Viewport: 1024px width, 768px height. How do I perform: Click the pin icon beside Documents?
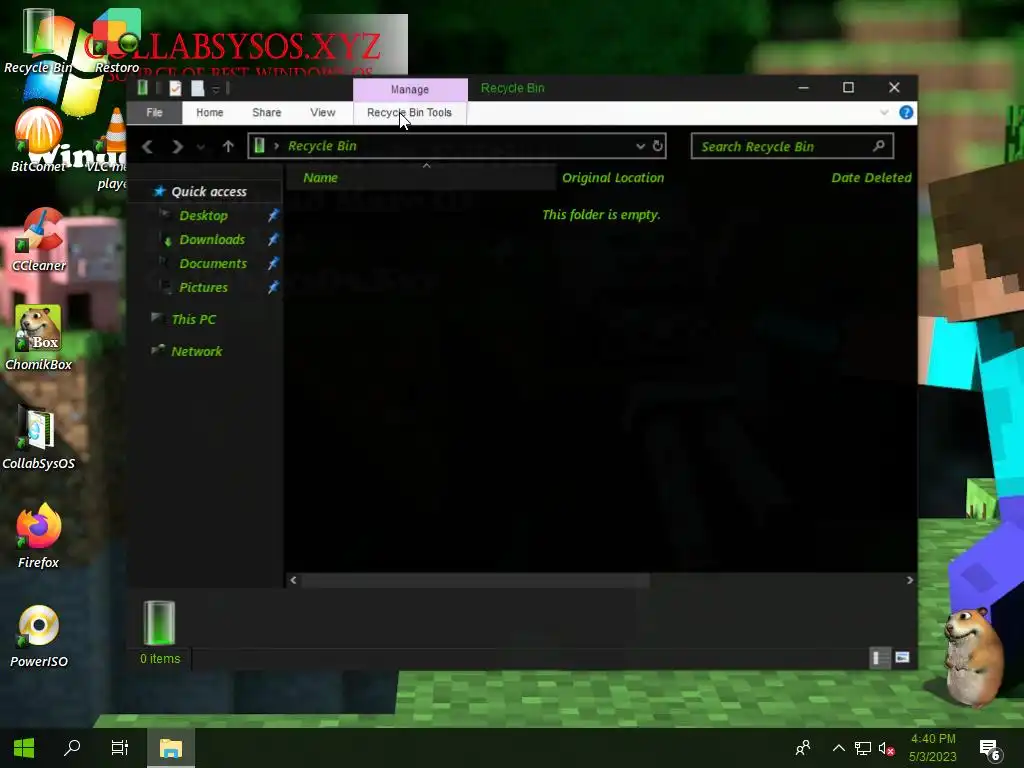pyautogui.click(x=273, y=263)
